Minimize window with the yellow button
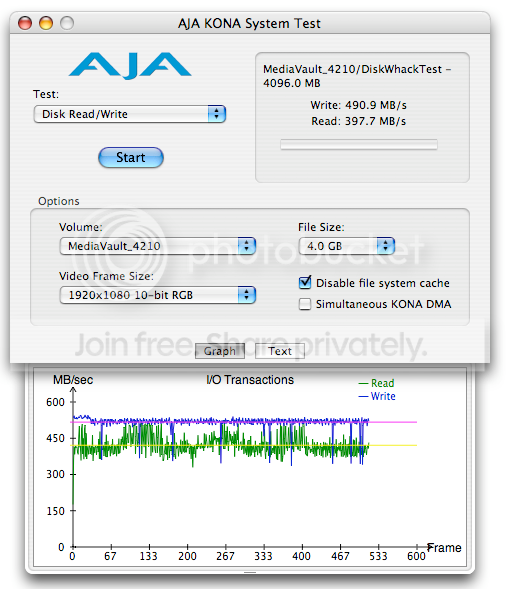 [46, 23]
